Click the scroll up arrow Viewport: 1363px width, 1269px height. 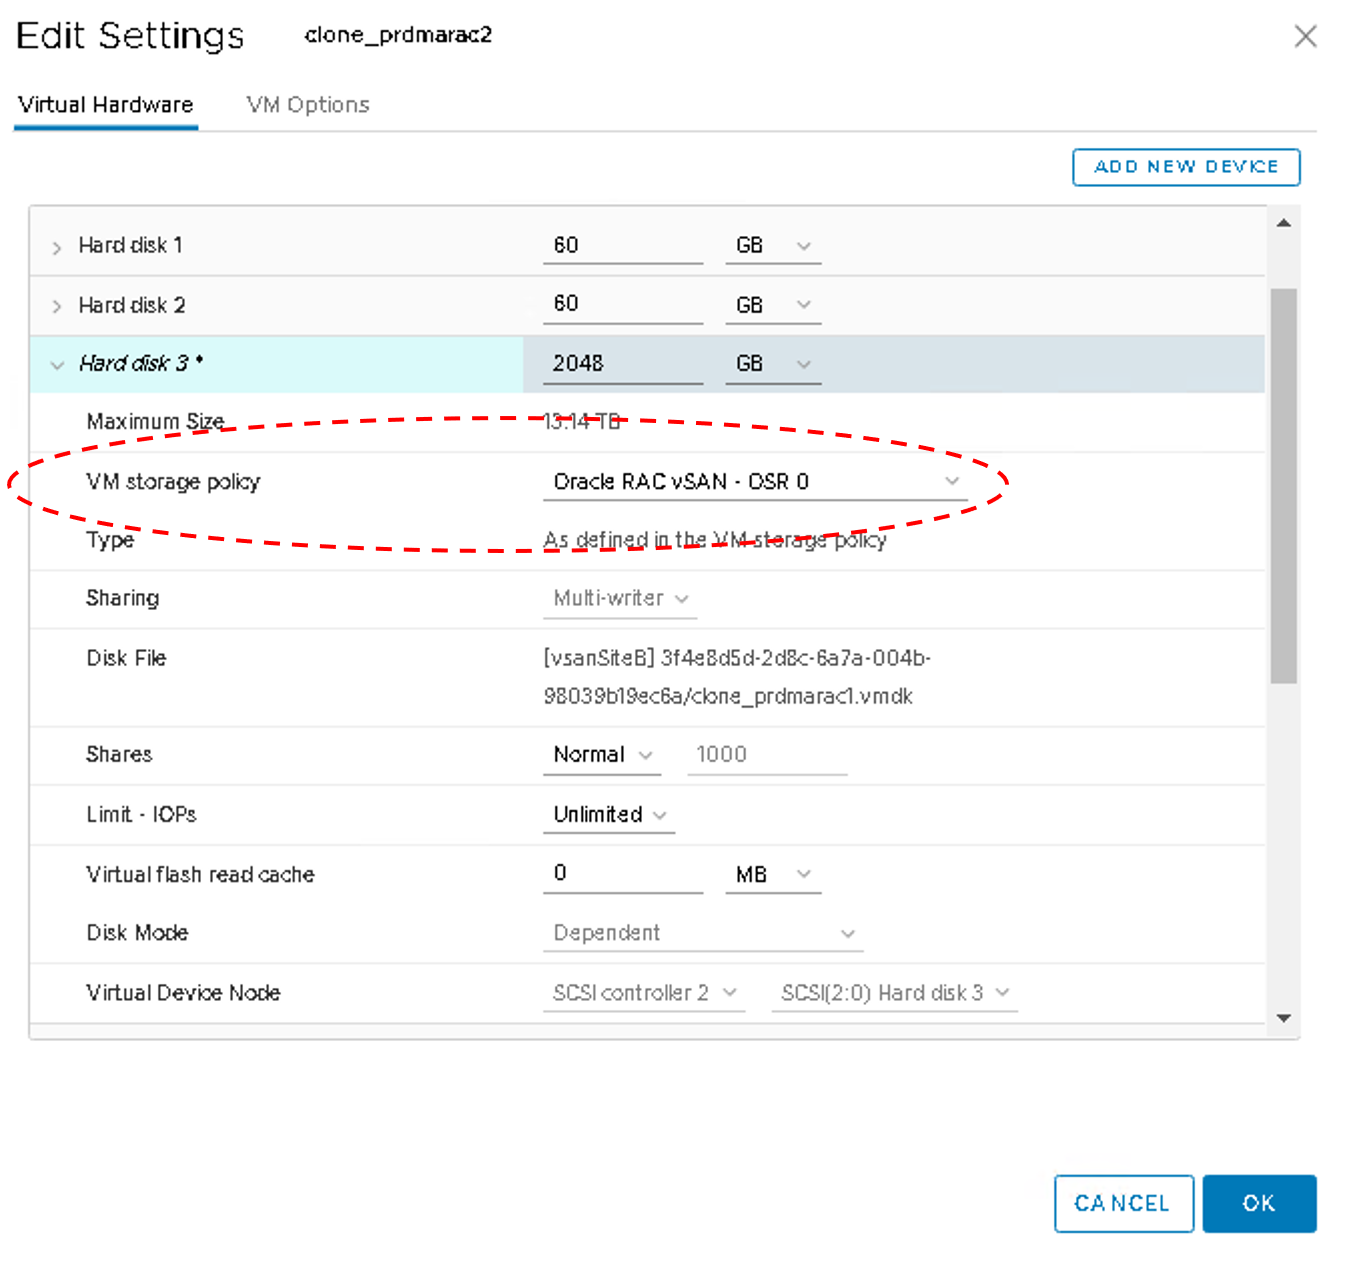[1284, 223]
